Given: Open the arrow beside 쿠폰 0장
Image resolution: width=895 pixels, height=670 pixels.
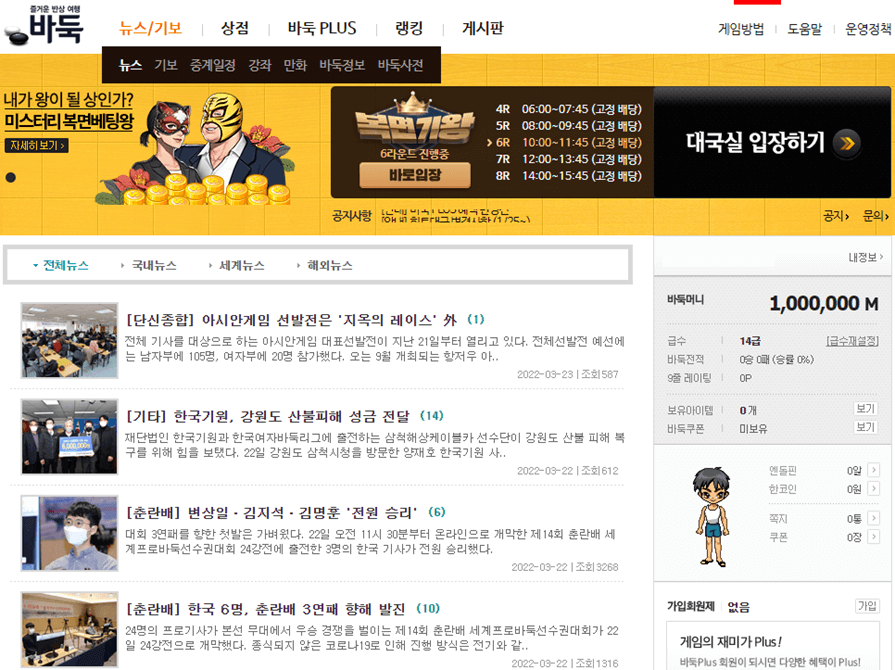Looking at the screenshot, I should point(873,536).
